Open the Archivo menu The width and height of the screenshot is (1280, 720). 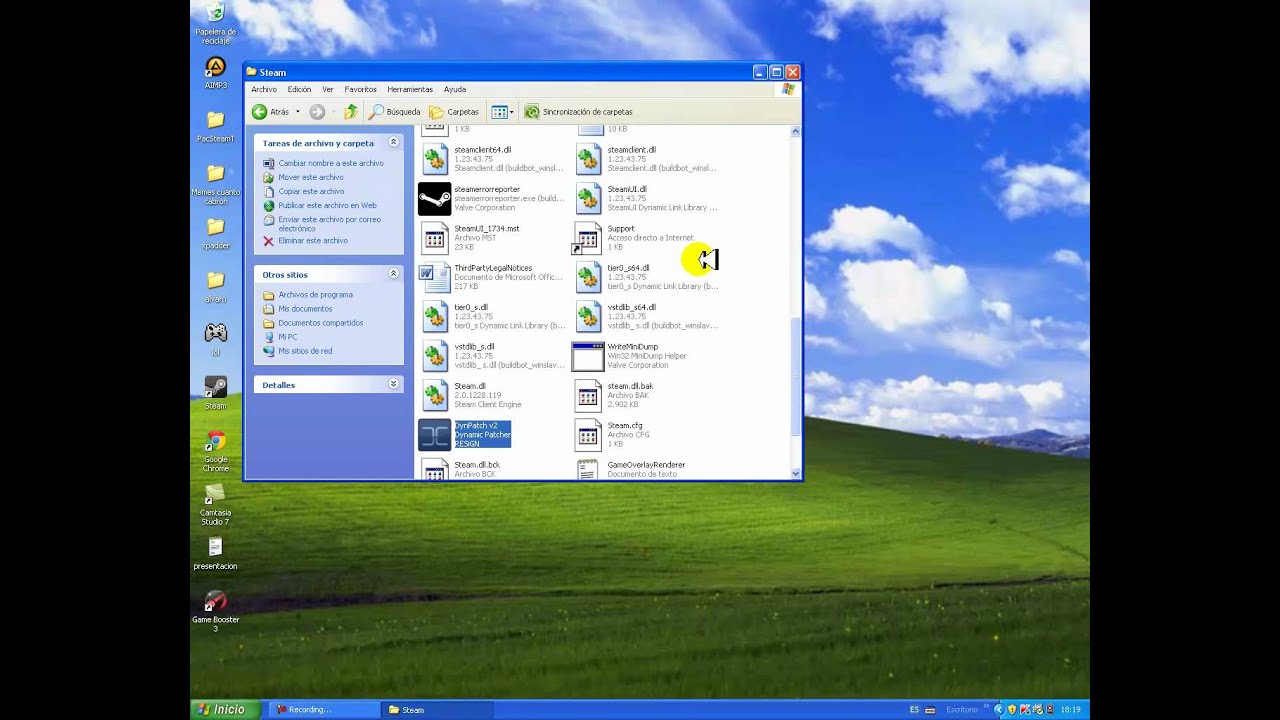[x=264, y=89]
